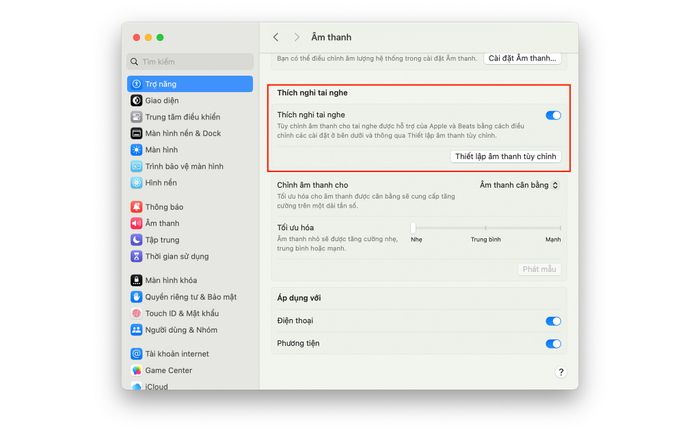Screen dimensions: 700x433
Task: Click the Tìm kiếm search field
Action: [x=190, y=62]
